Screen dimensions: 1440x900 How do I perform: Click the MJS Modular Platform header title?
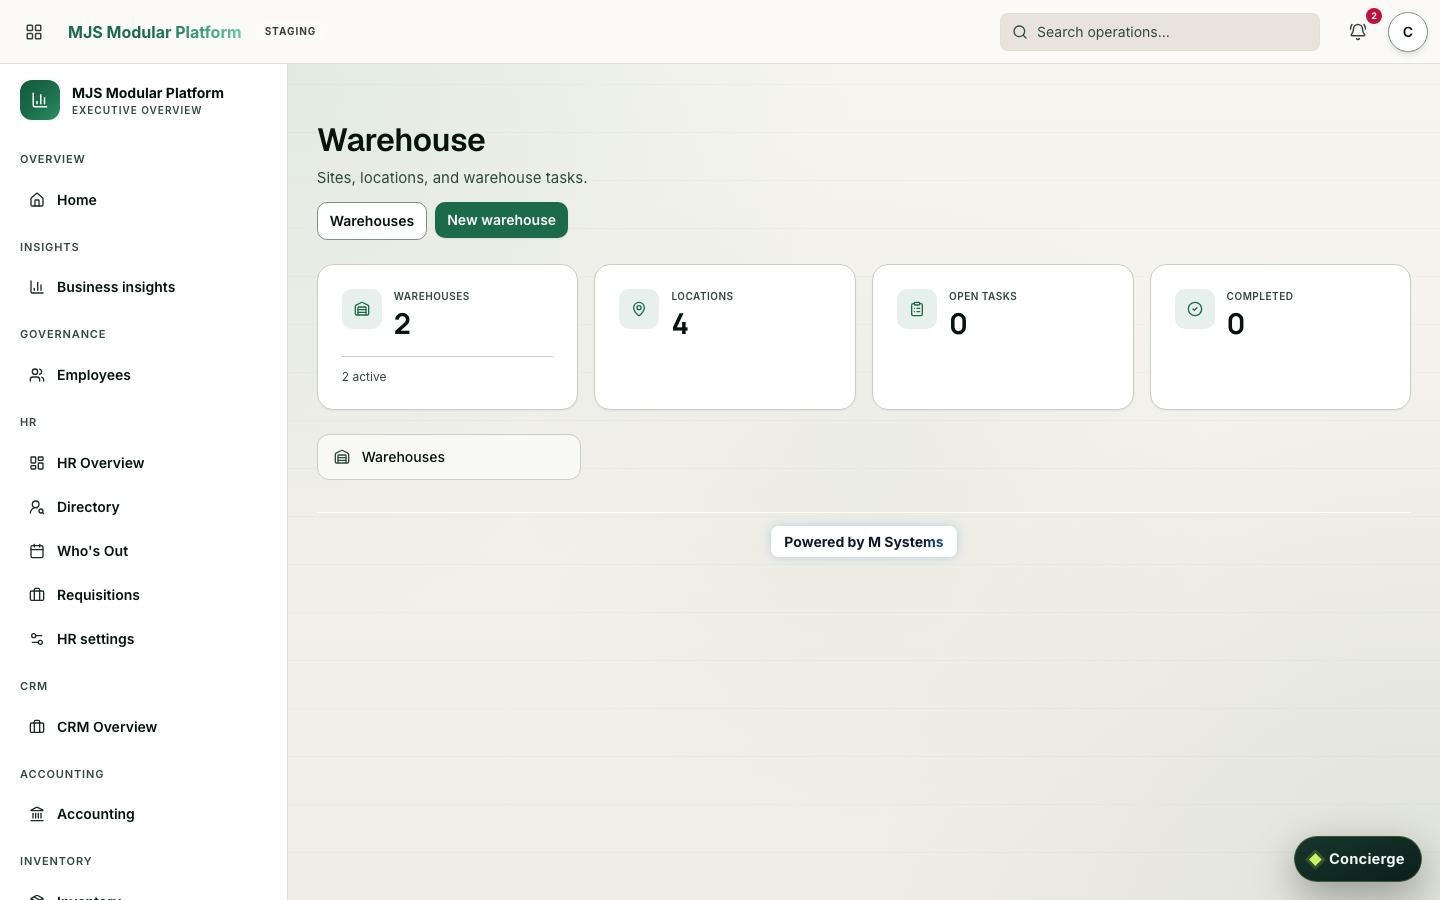coord(154,32)
